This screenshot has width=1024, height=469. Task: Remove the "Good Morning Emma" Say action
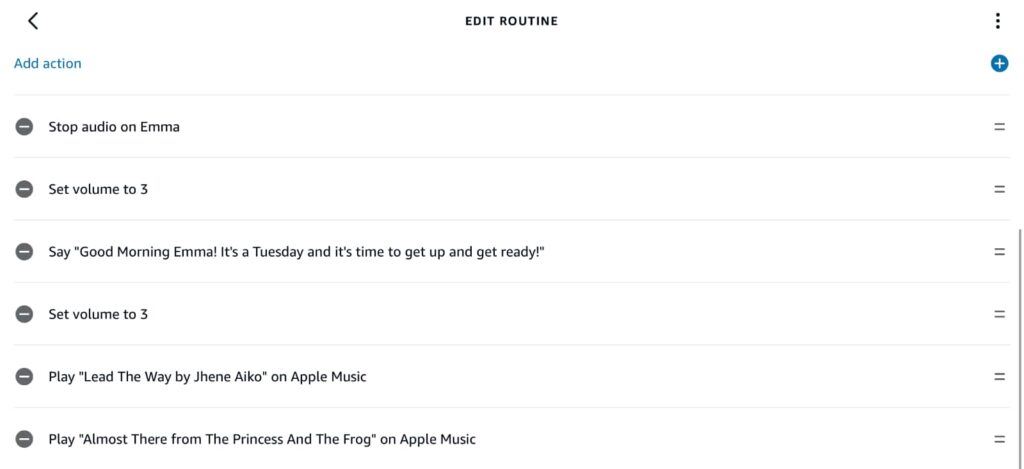[24, 252]
